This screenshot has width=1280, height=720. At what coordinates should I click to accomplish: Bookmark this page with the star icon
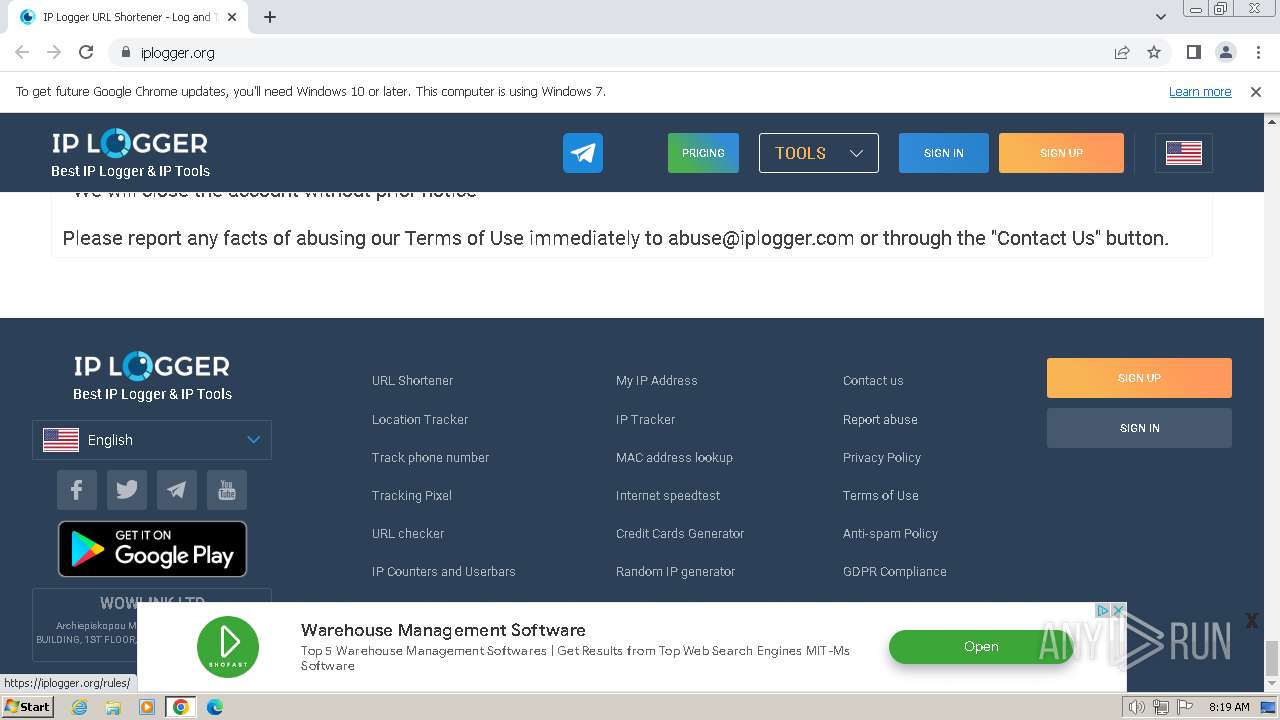tap(1154, 52)
